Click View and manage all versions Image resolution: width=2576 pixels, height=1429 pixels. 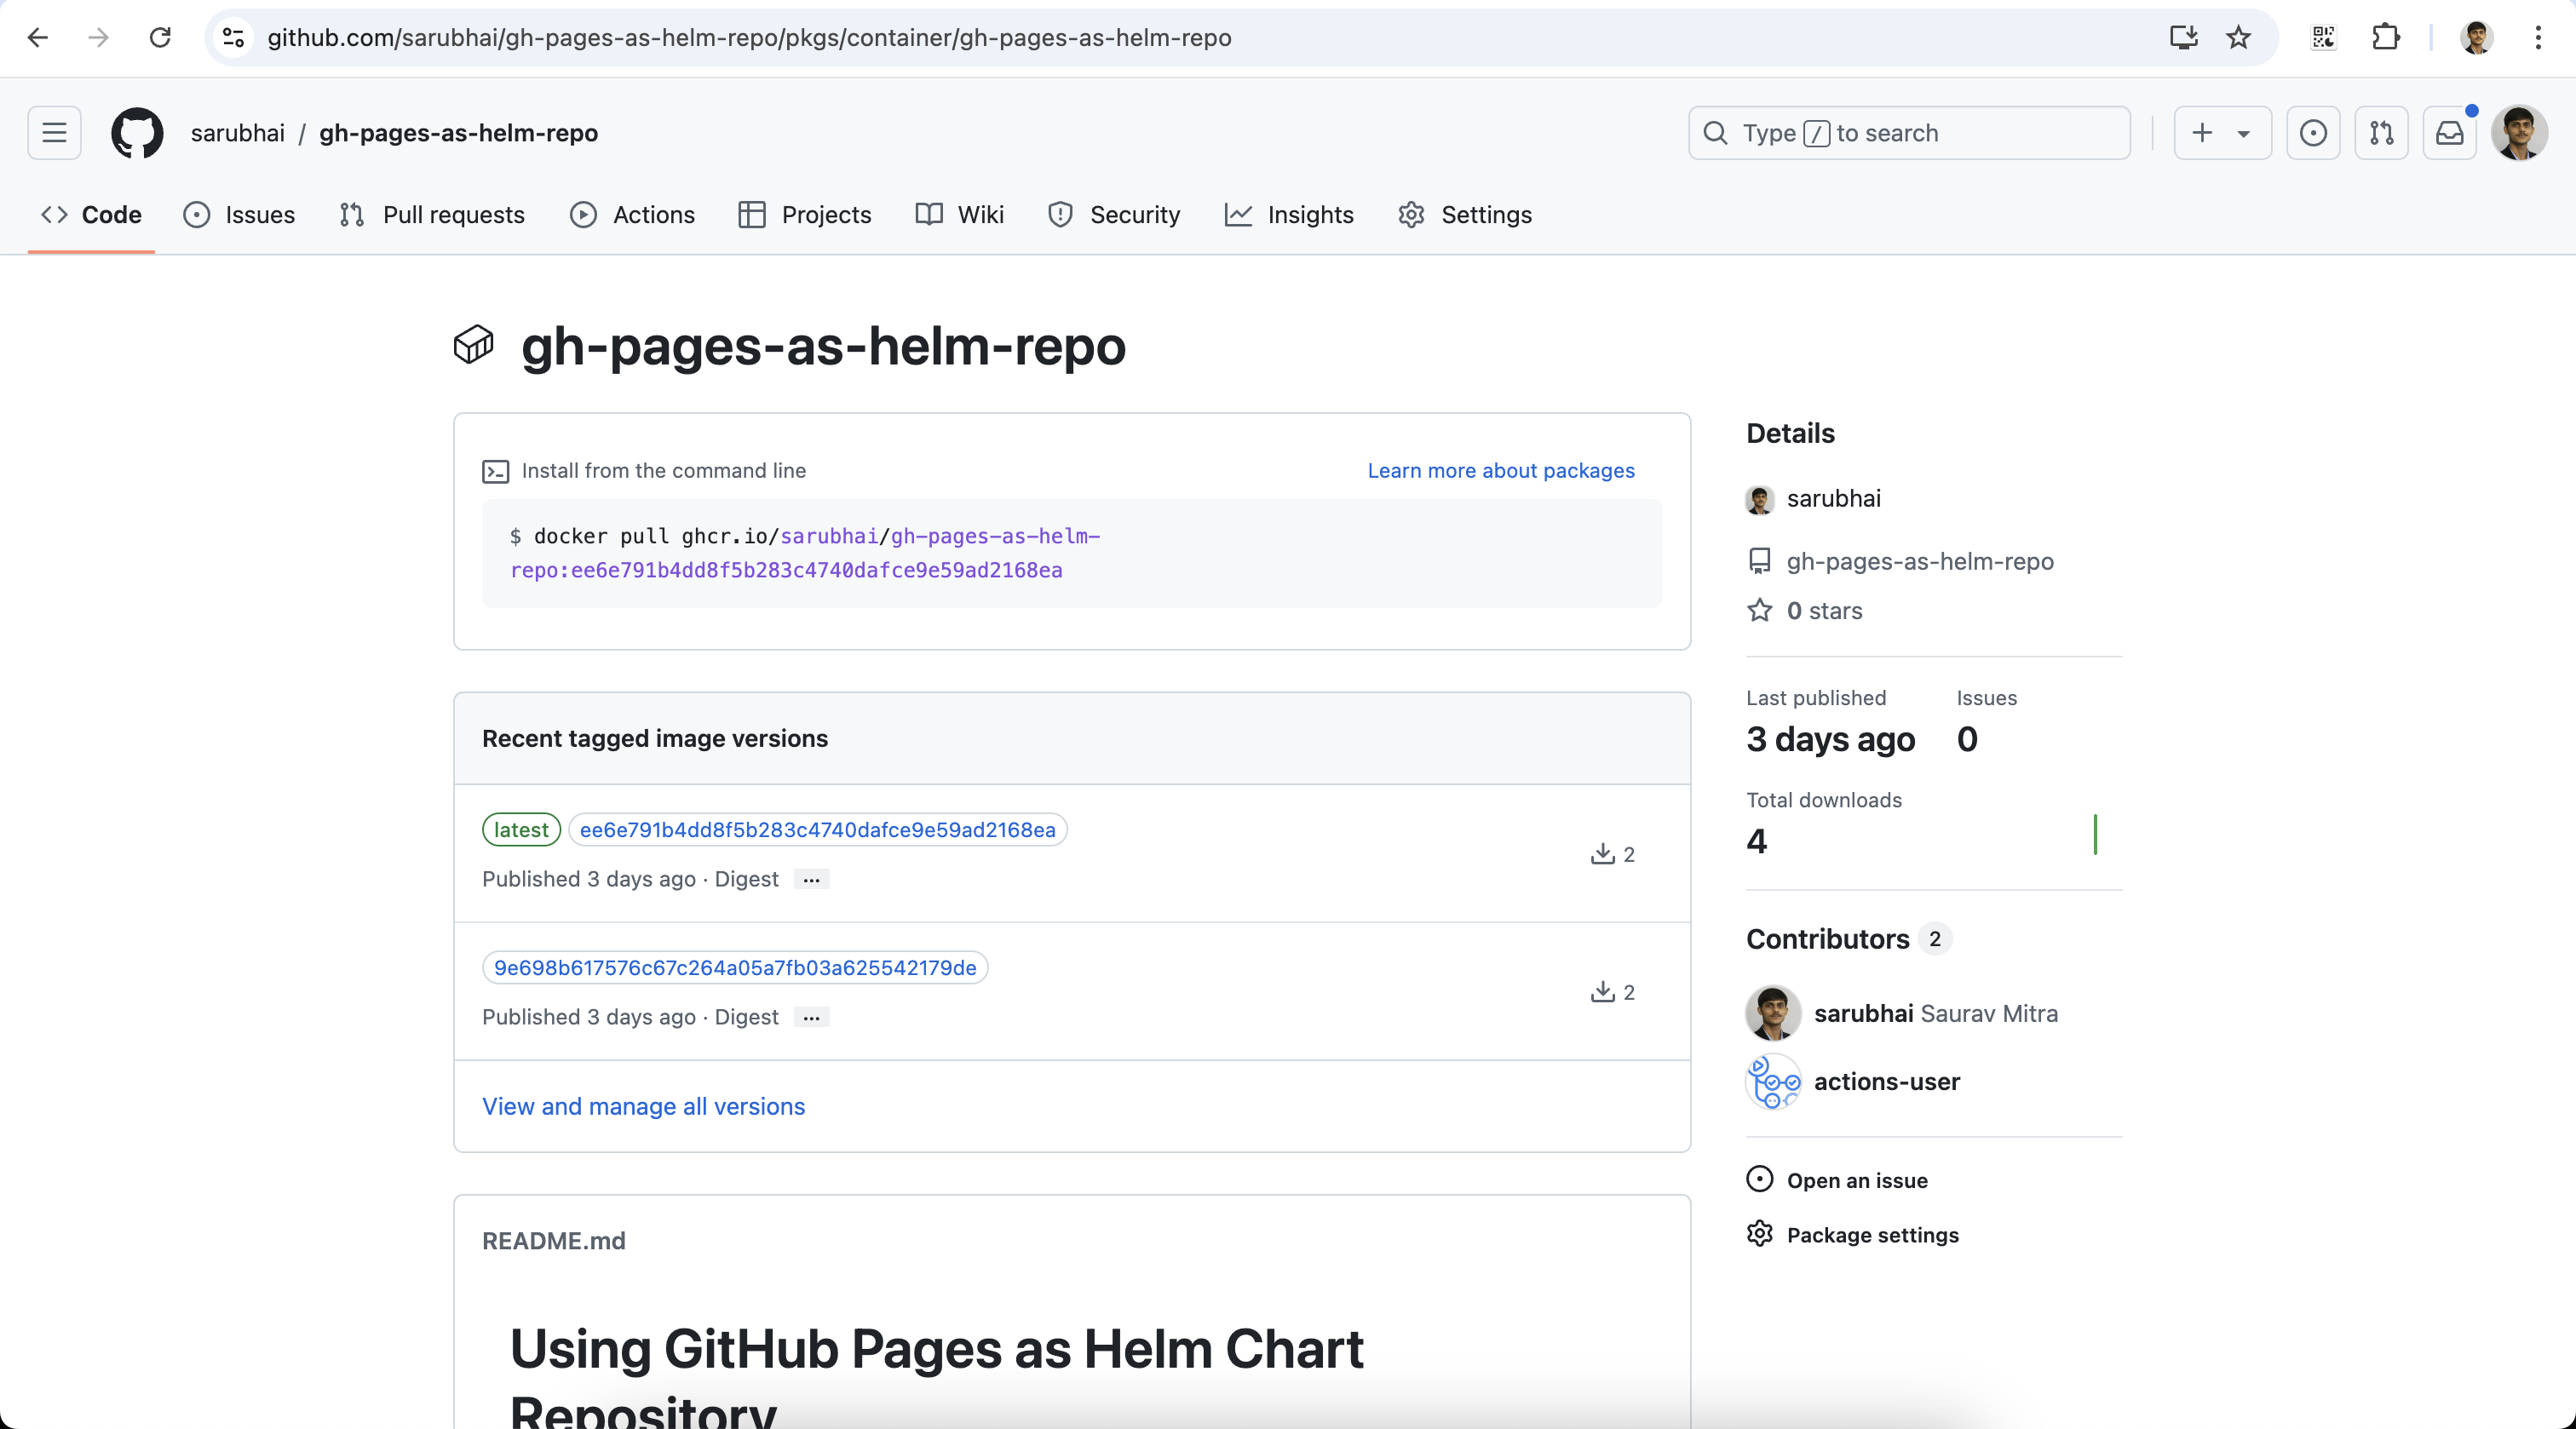click(643, 1107)
